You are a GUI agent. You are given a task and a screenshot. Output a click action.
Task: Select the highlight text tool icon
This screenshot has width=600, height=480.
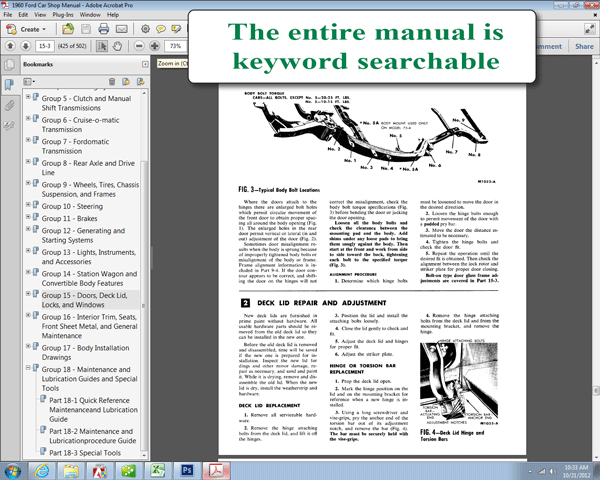click(x=176, y=29)
